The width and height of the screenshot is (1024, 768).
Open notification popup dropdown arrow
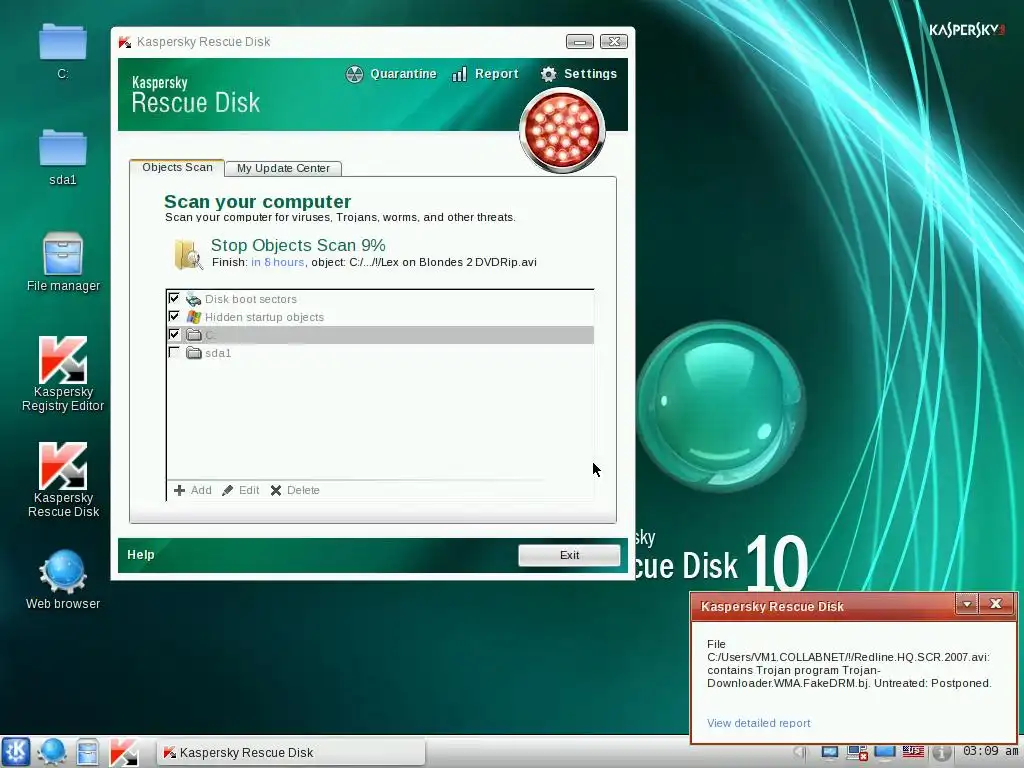[967, 604]
